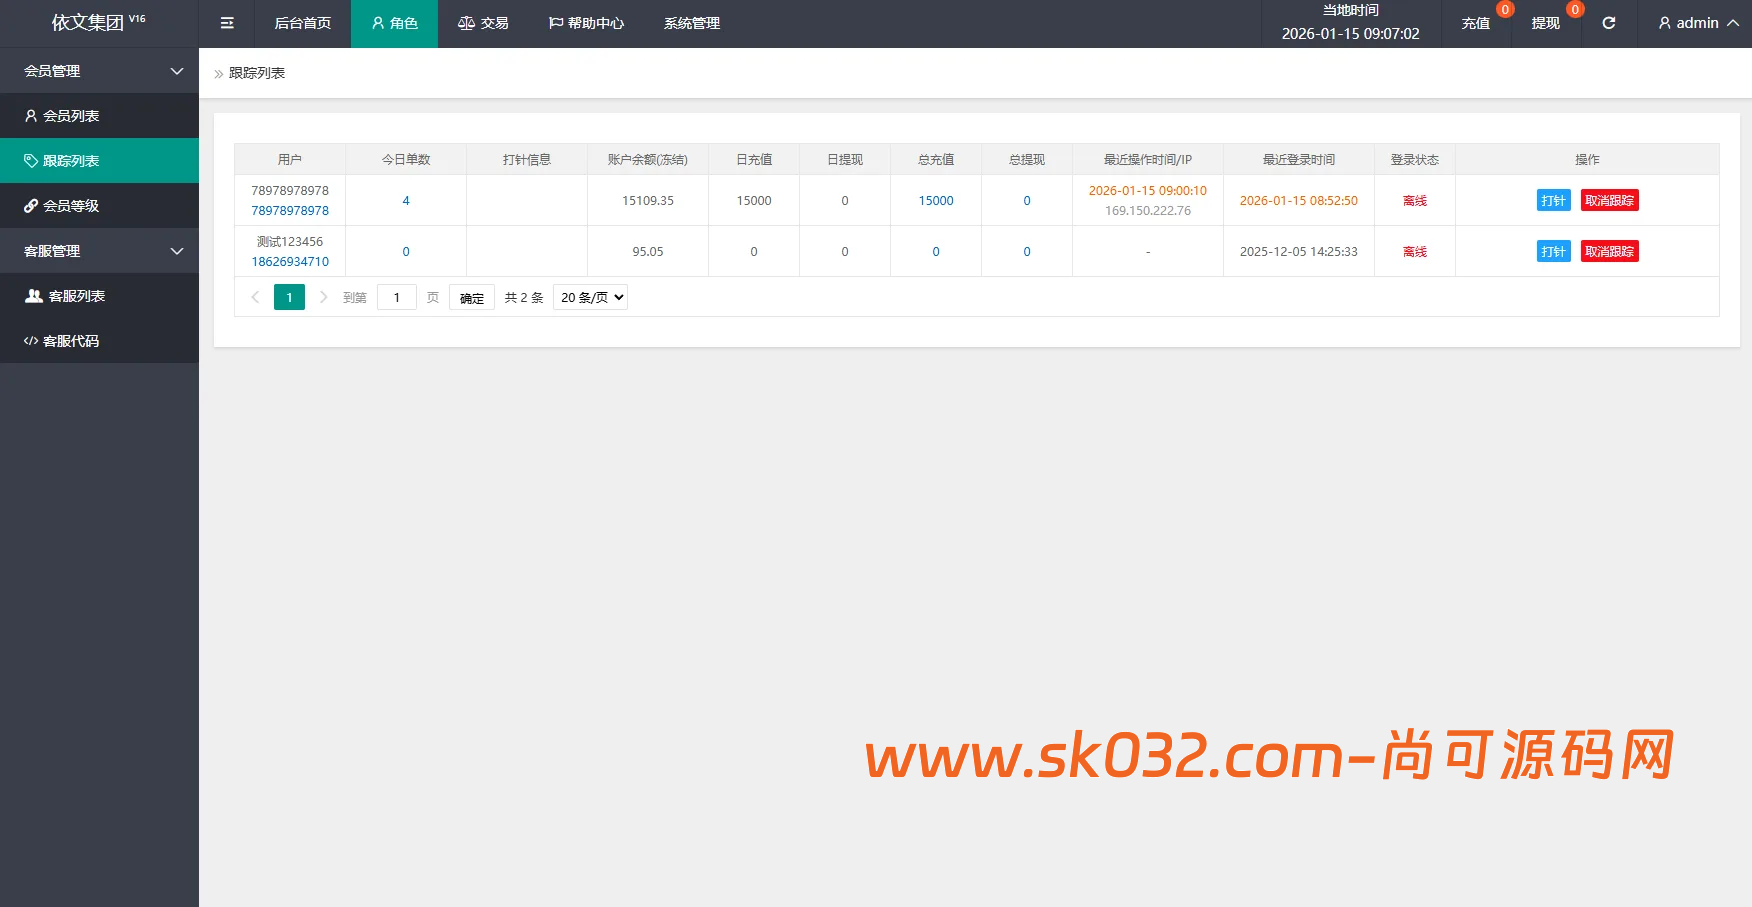Open 交易 with the scales icon
The image size is (1752, 907).
click(x=483, y=23)
